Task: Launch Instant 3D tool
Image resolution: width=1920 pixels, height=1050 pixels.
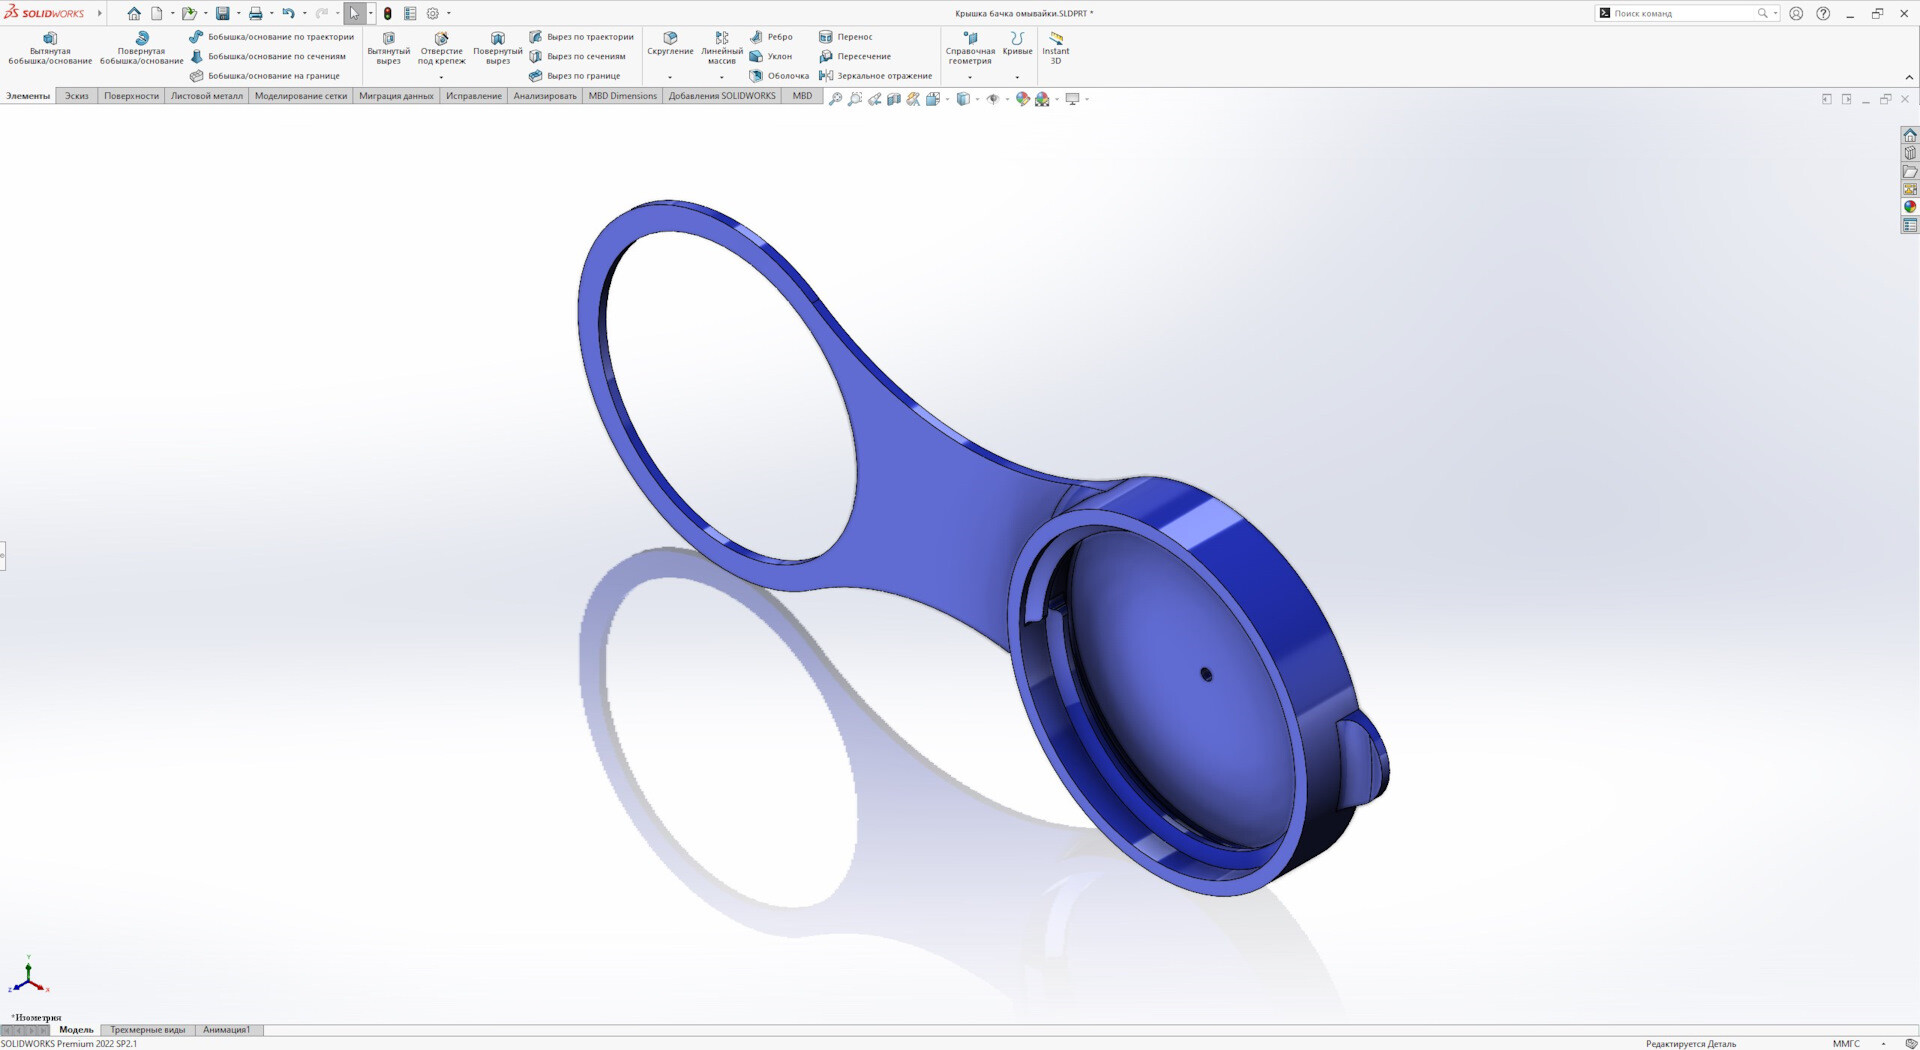Action: 1056,48
